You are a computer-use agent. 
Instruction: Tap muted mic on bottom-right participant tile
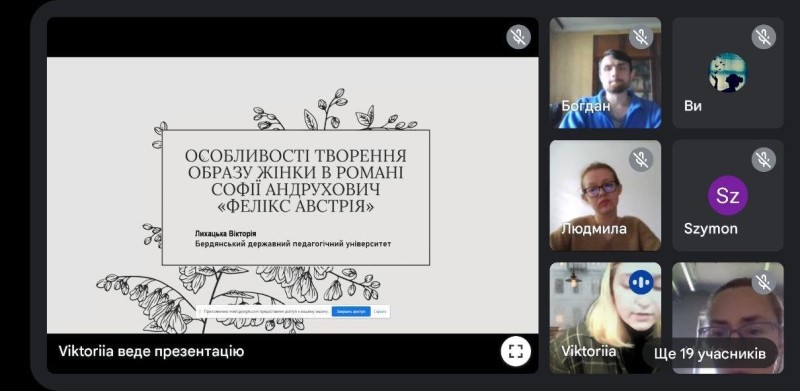tap(763, 282)
